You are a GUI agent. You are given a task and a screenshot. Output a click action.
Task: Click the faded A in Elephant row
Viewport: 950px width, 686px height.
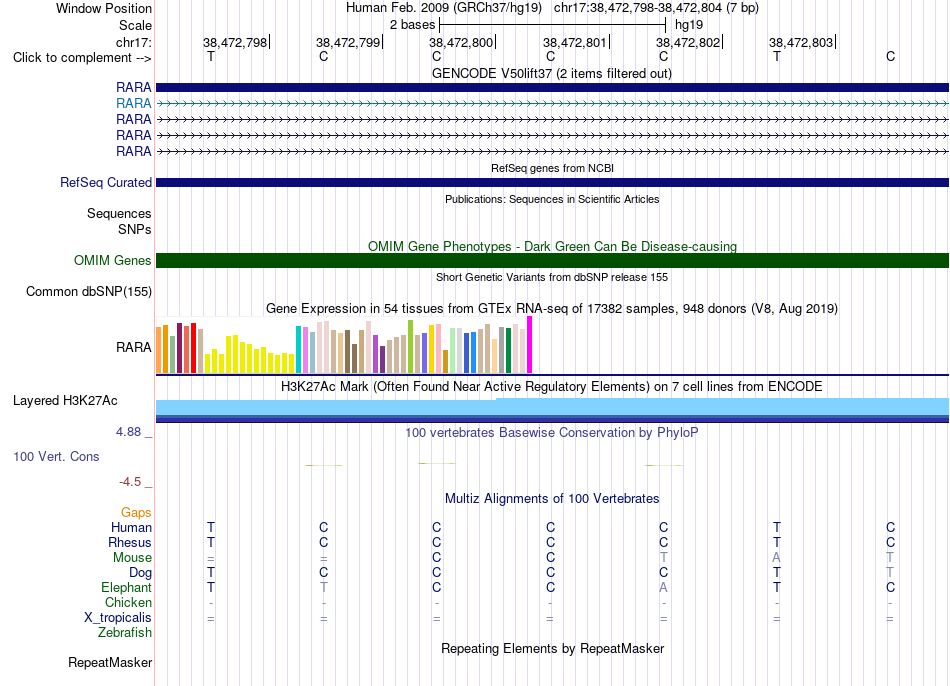(663, 587)
